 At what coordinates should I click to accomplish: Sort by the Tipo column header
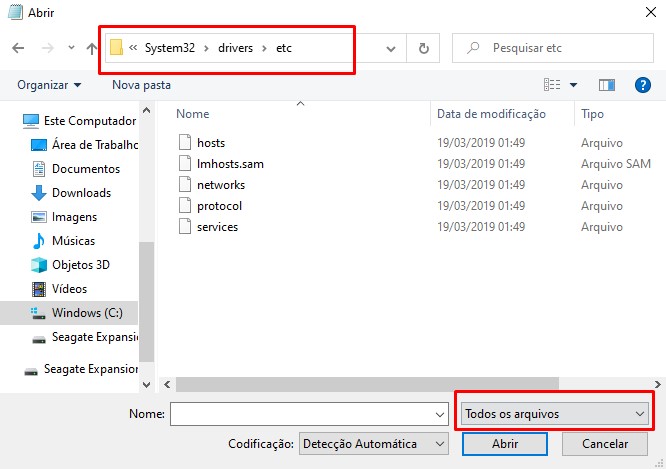coord(593,114)
